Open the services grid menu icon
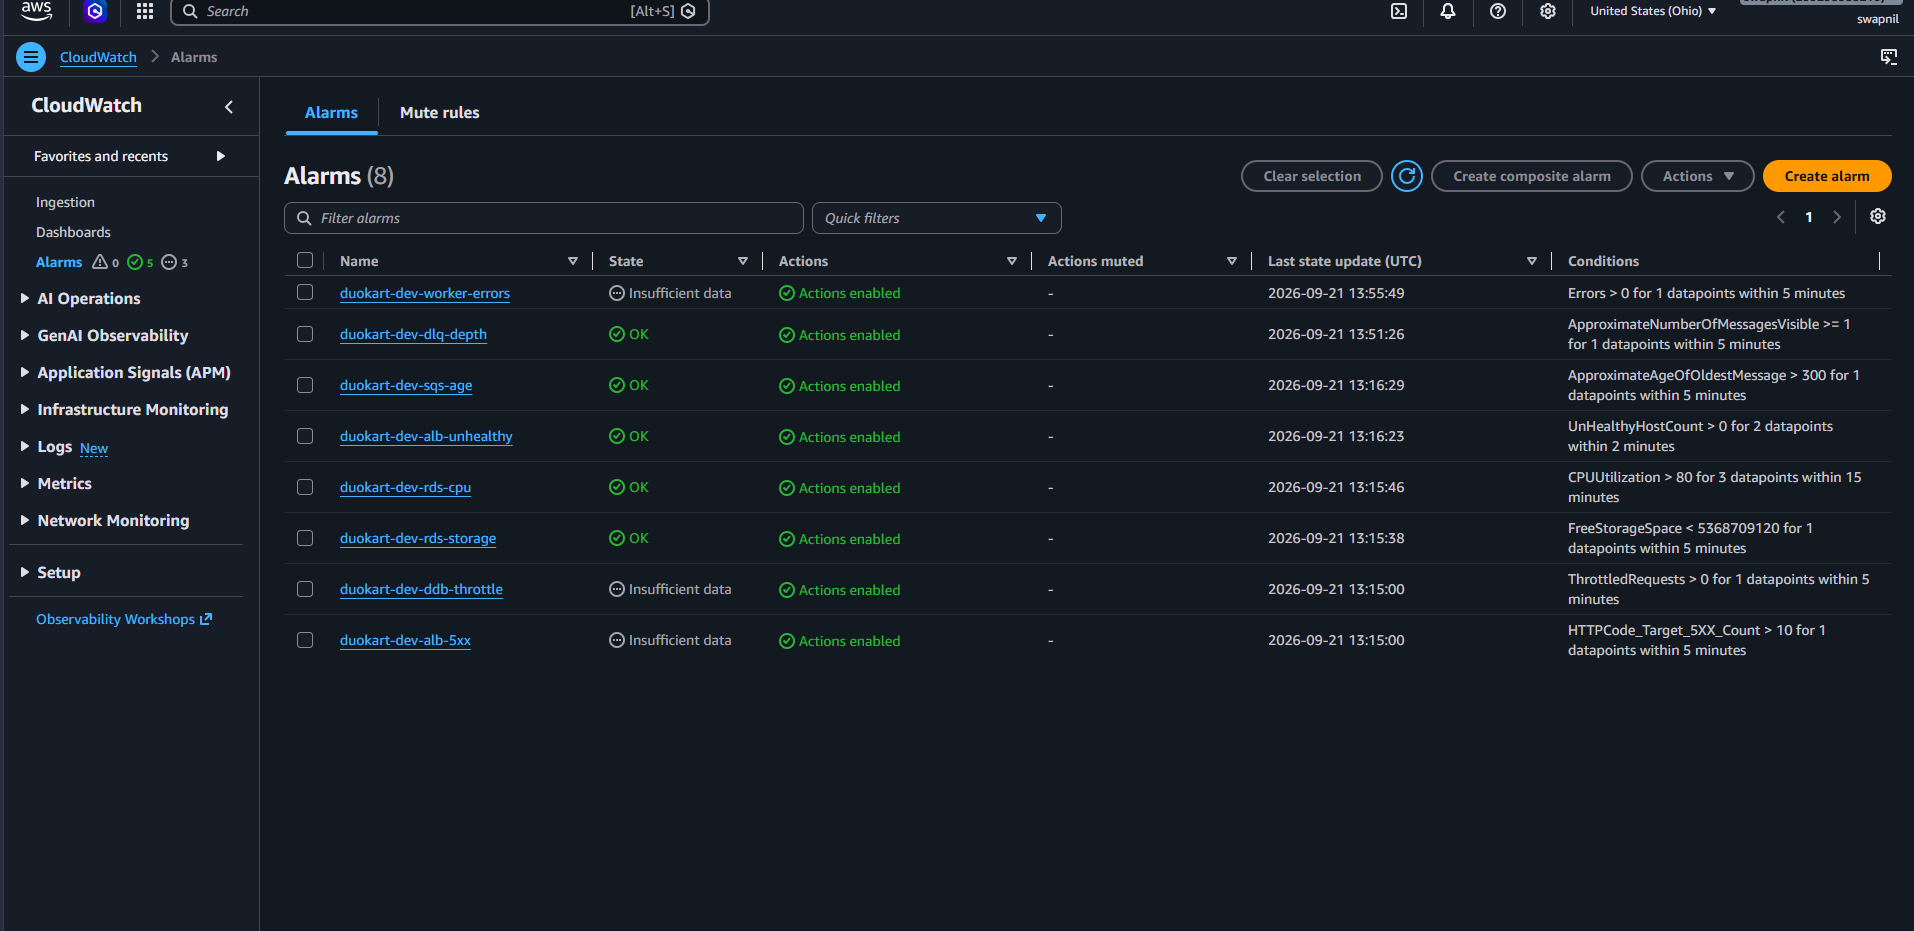1914x931 pixels. (145, 11)
